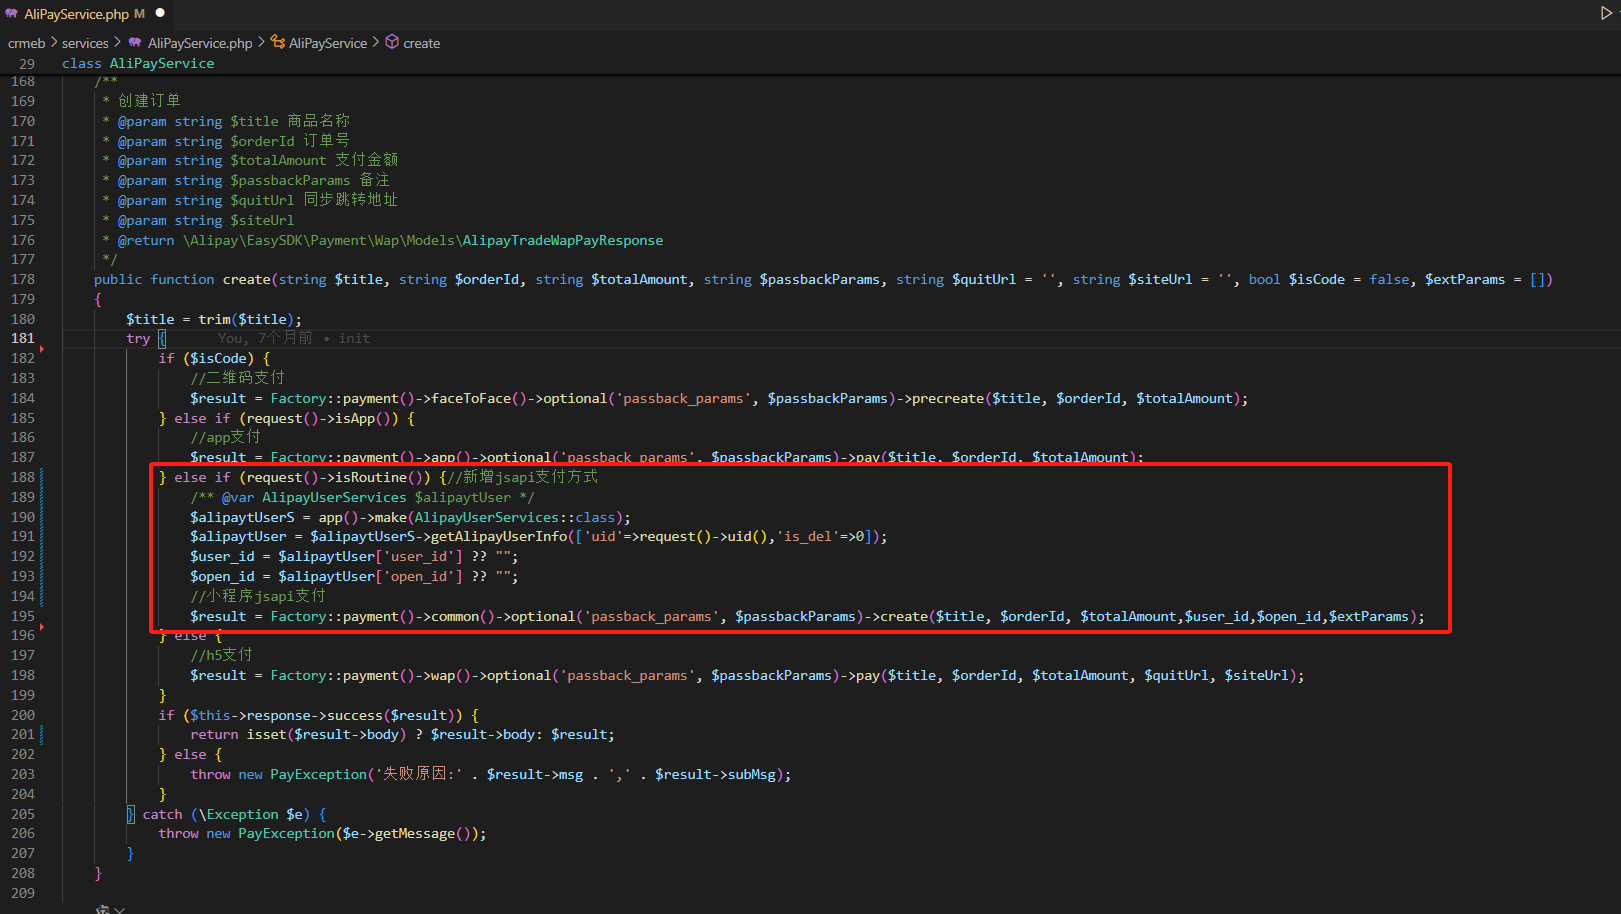Click $result->subMsg on line 203

[x=715, y=774]
